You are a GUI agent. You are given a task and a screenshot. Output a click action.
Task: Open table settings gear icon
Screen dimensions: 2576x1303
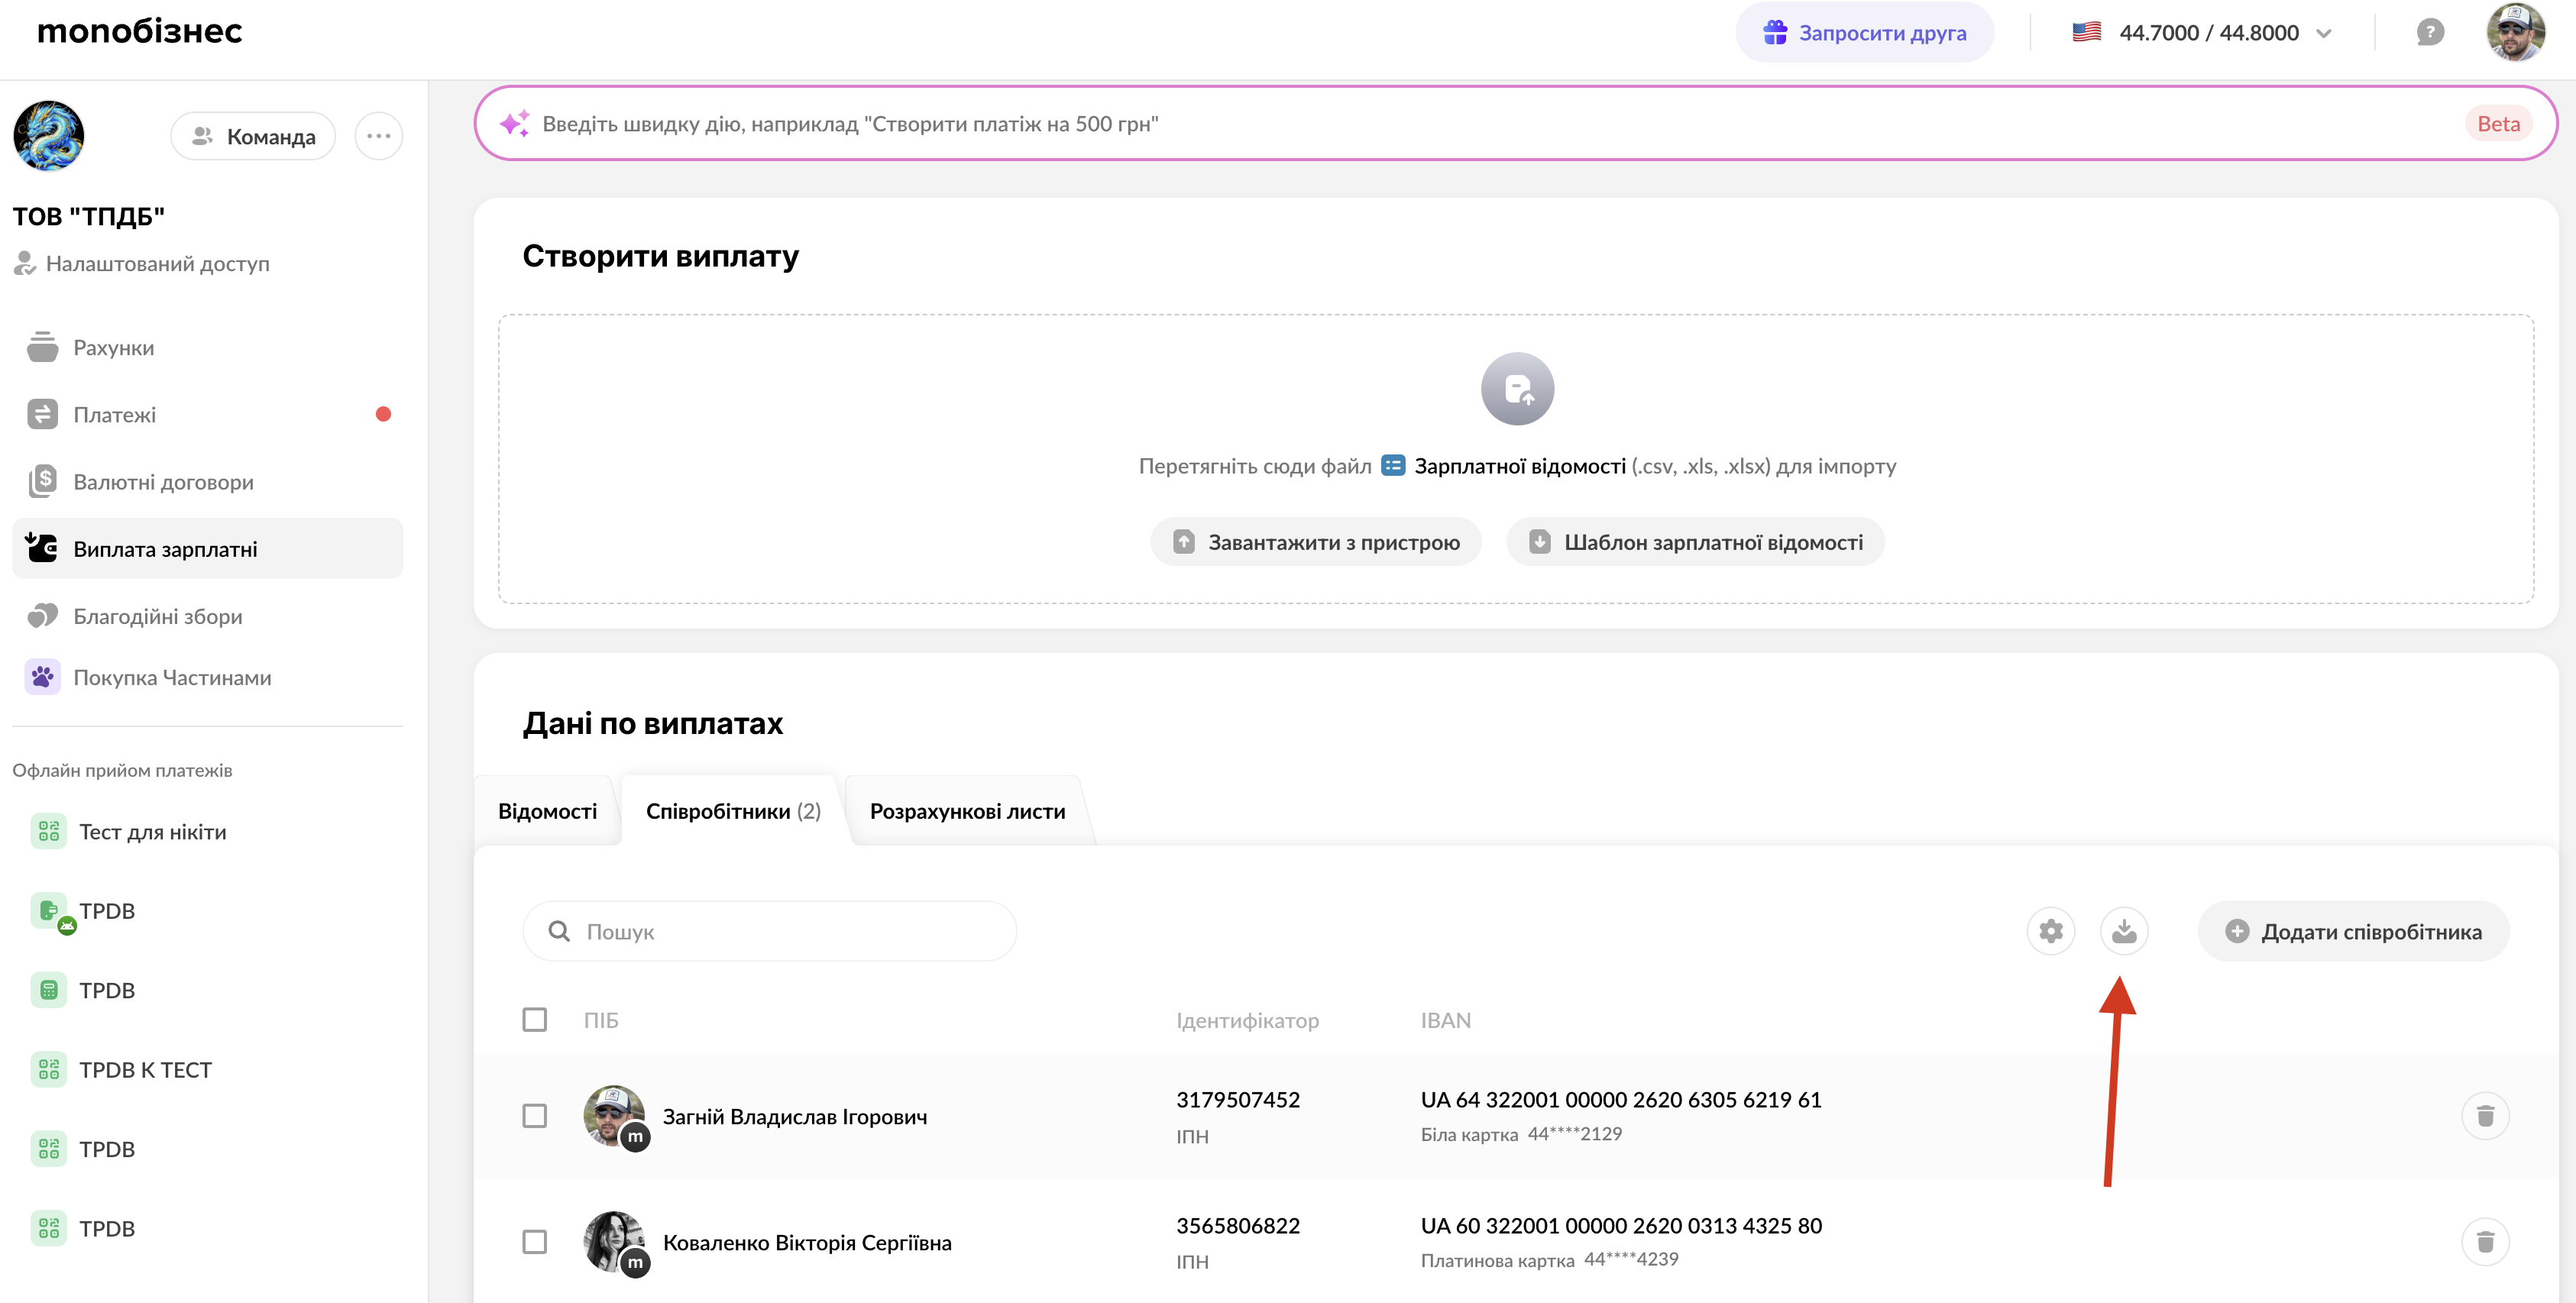2051,931
